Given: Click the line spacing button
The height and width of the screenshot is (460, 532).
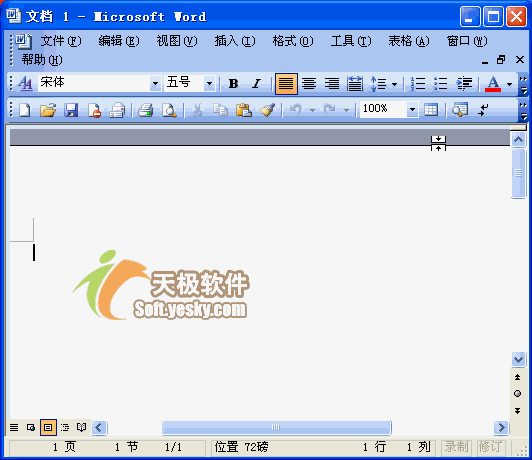Looking at the screenshot, I should coord(379,83).
